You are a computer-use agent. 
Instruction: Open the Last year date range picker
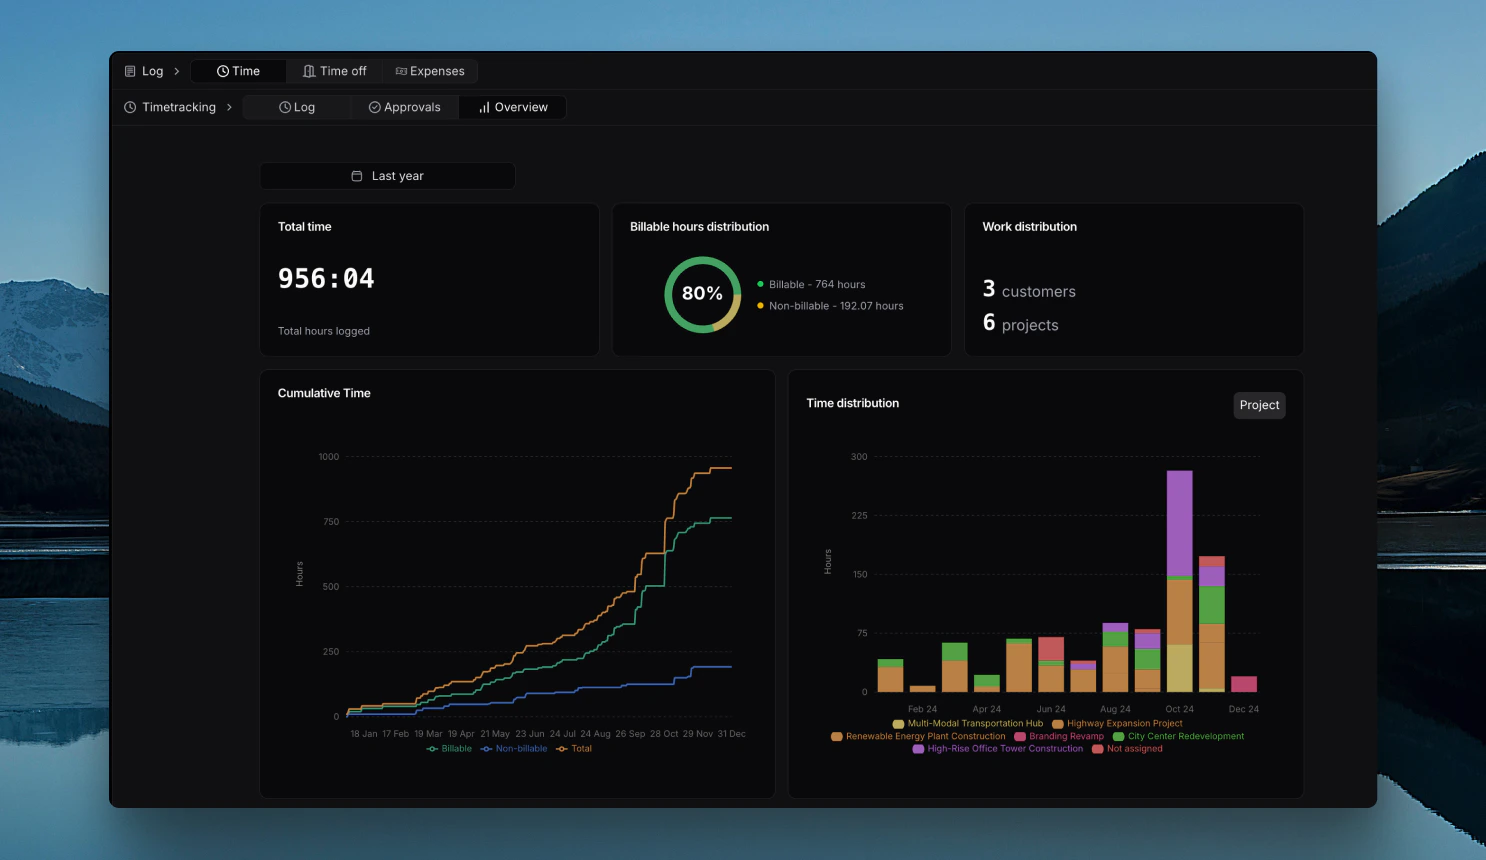point(388,176)
